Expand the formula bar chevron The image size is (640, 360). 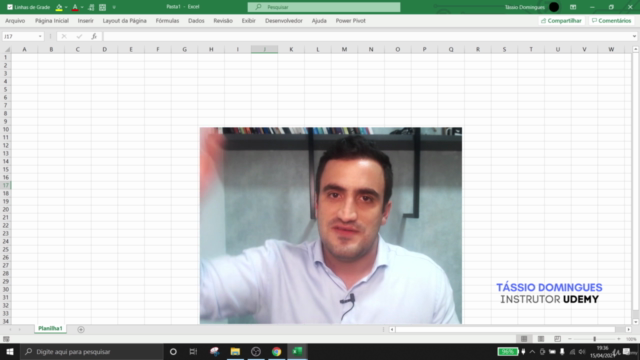tap(634, 36)
